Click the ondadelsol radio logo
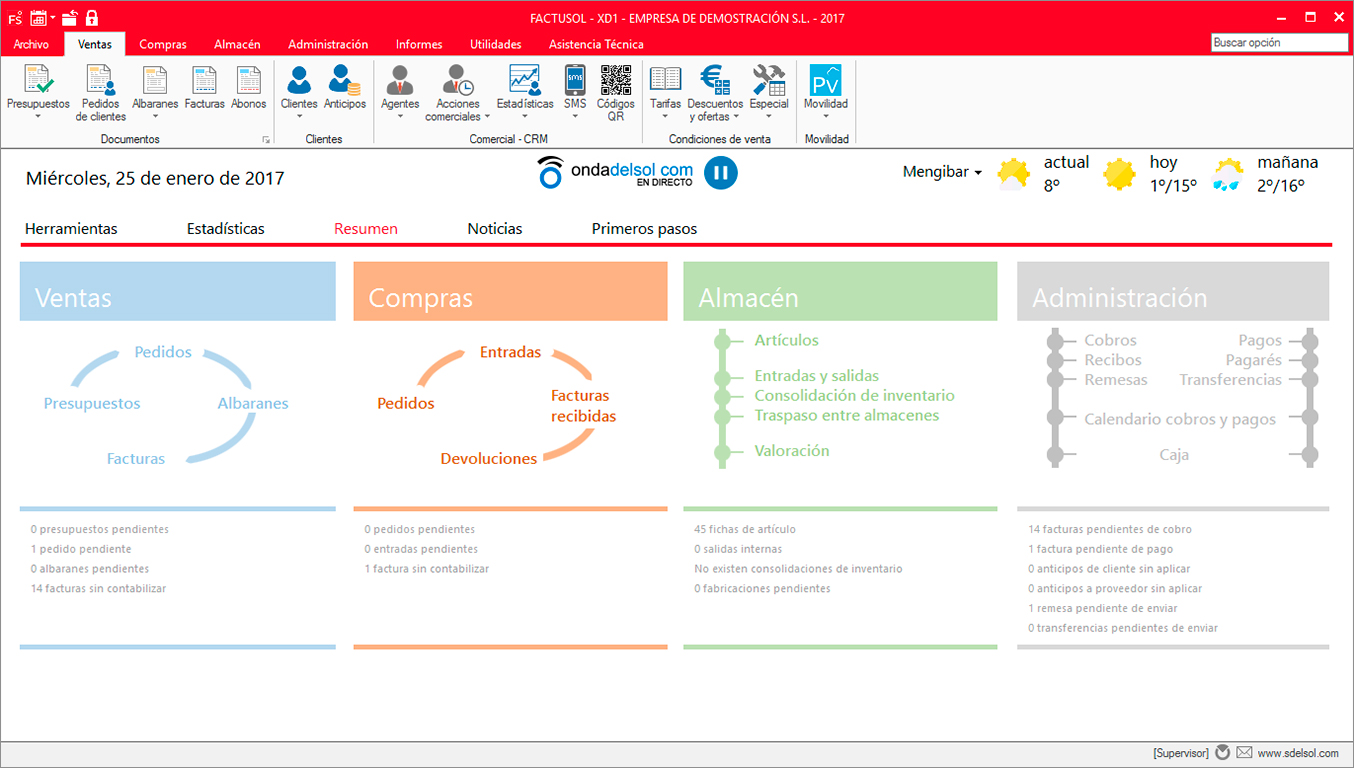The height and width of the screenshot is (768, 1354). point(615,172)
